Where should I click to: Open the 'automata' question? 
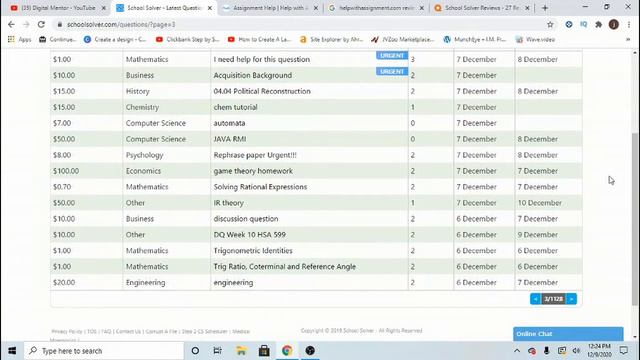(x=229, y=123)
